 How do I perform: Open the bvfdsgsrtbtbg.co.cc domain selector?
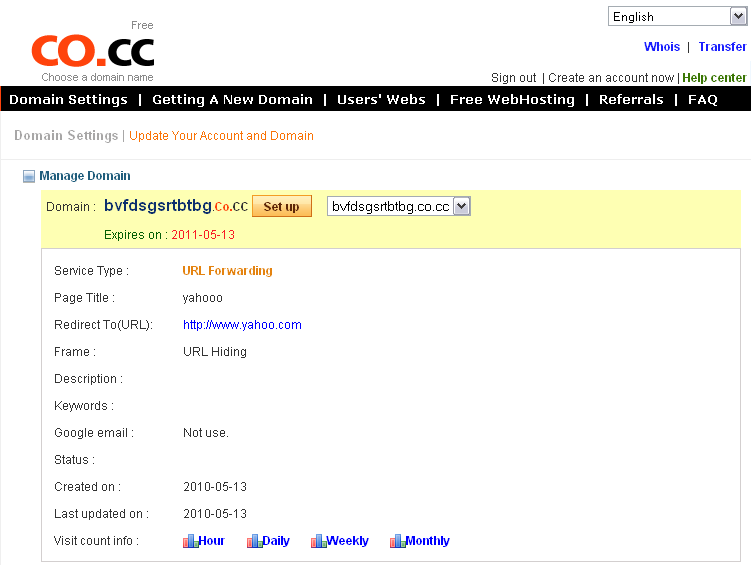click(x=398, y=206)
